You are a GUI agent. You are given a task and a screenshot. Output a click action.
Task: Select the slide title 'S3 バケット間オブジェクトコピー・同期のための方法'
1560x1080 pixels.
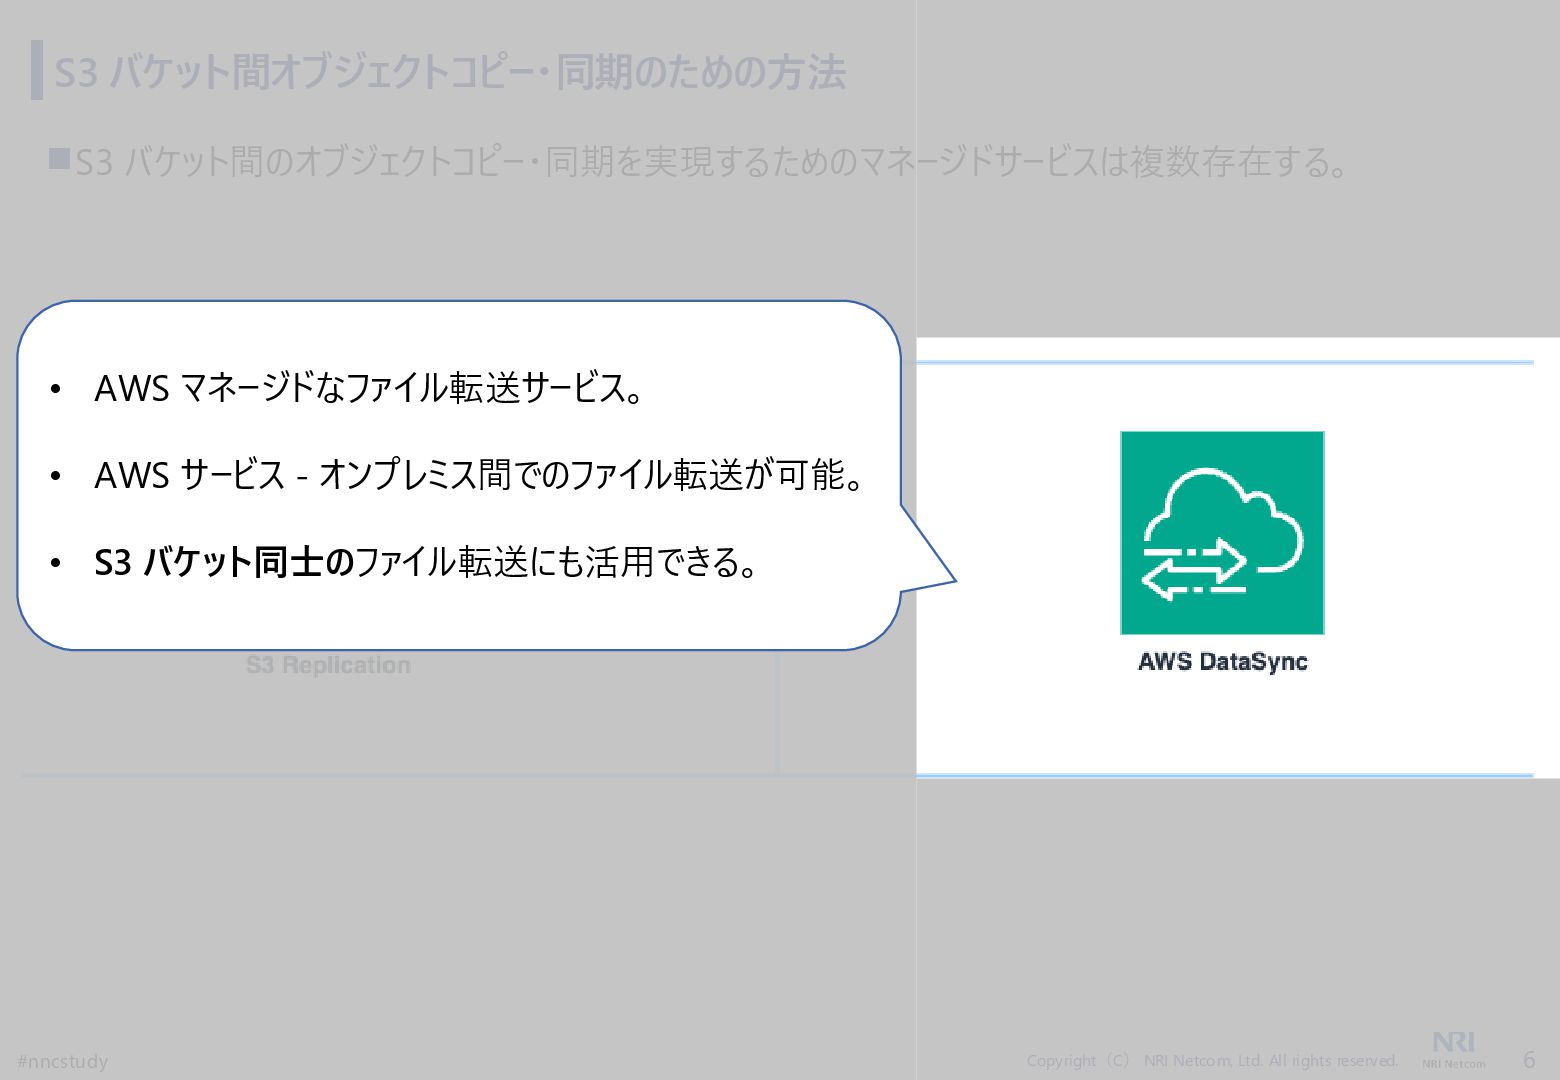[450, 73]
